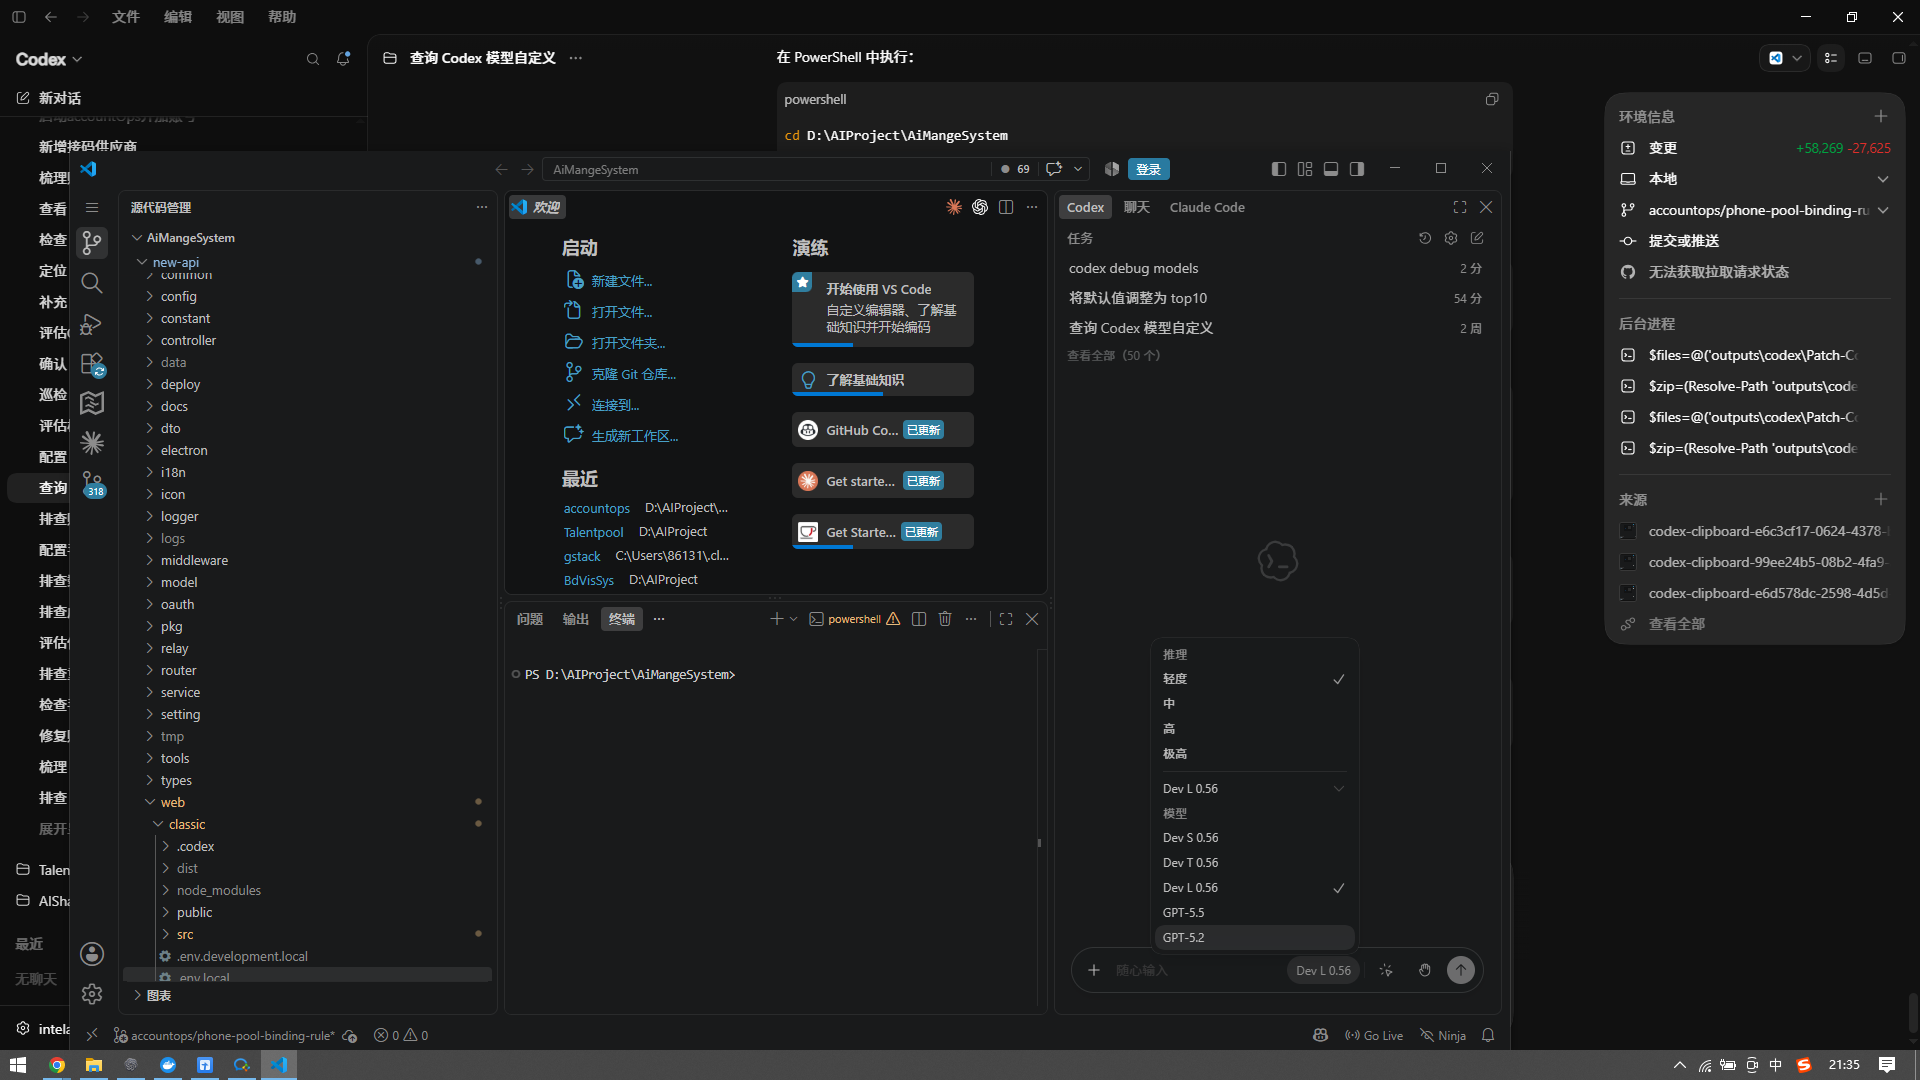
Task: Switch to the 聊天 tab
Action: [x=1137, y=207]
